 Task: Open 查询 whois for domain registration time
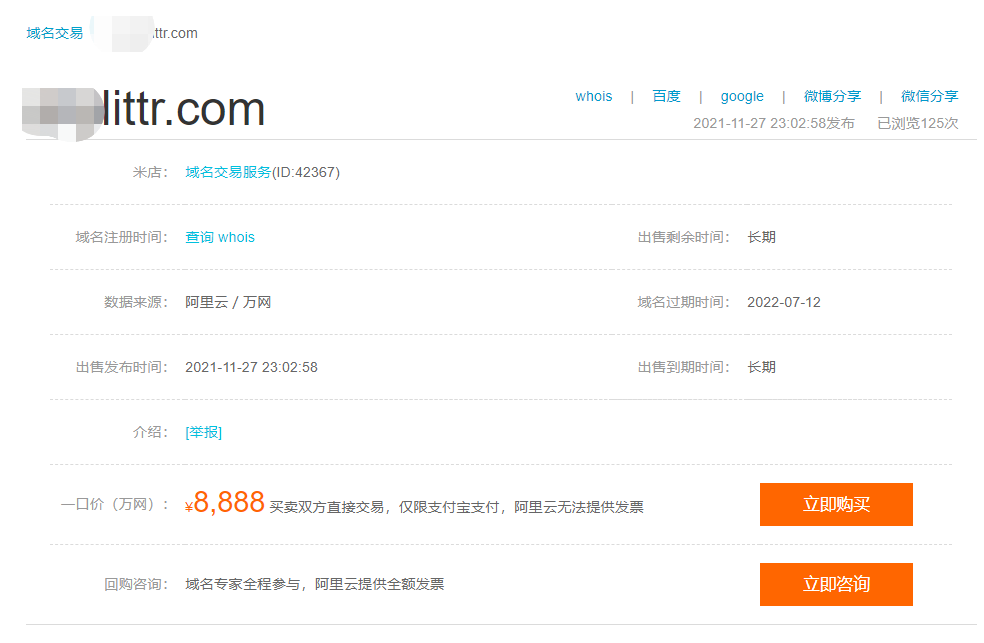coord(219,237)
